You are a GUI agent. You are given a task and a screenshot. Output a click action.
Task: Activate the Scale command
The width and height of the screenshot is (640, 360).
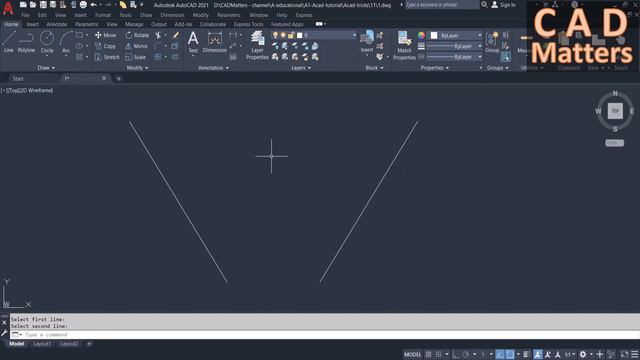136,57
